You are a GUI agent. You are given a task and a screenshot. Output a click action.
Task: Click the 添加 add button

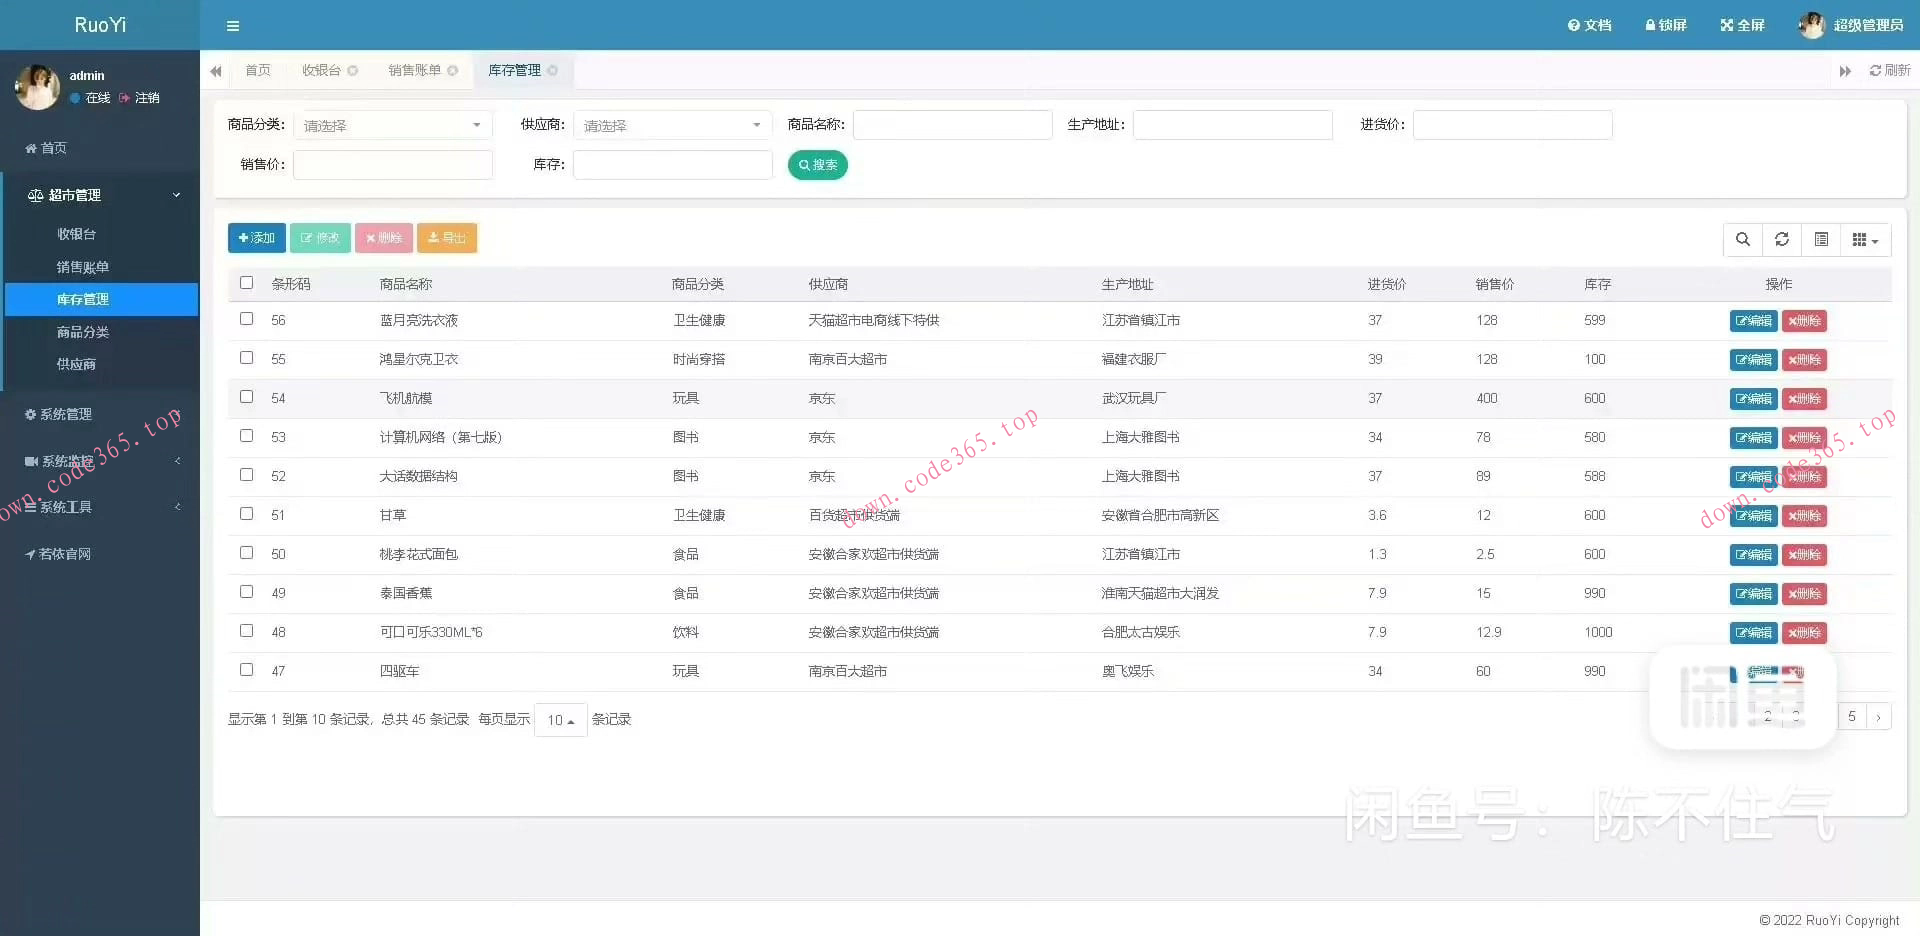click(x=256, y=238)
